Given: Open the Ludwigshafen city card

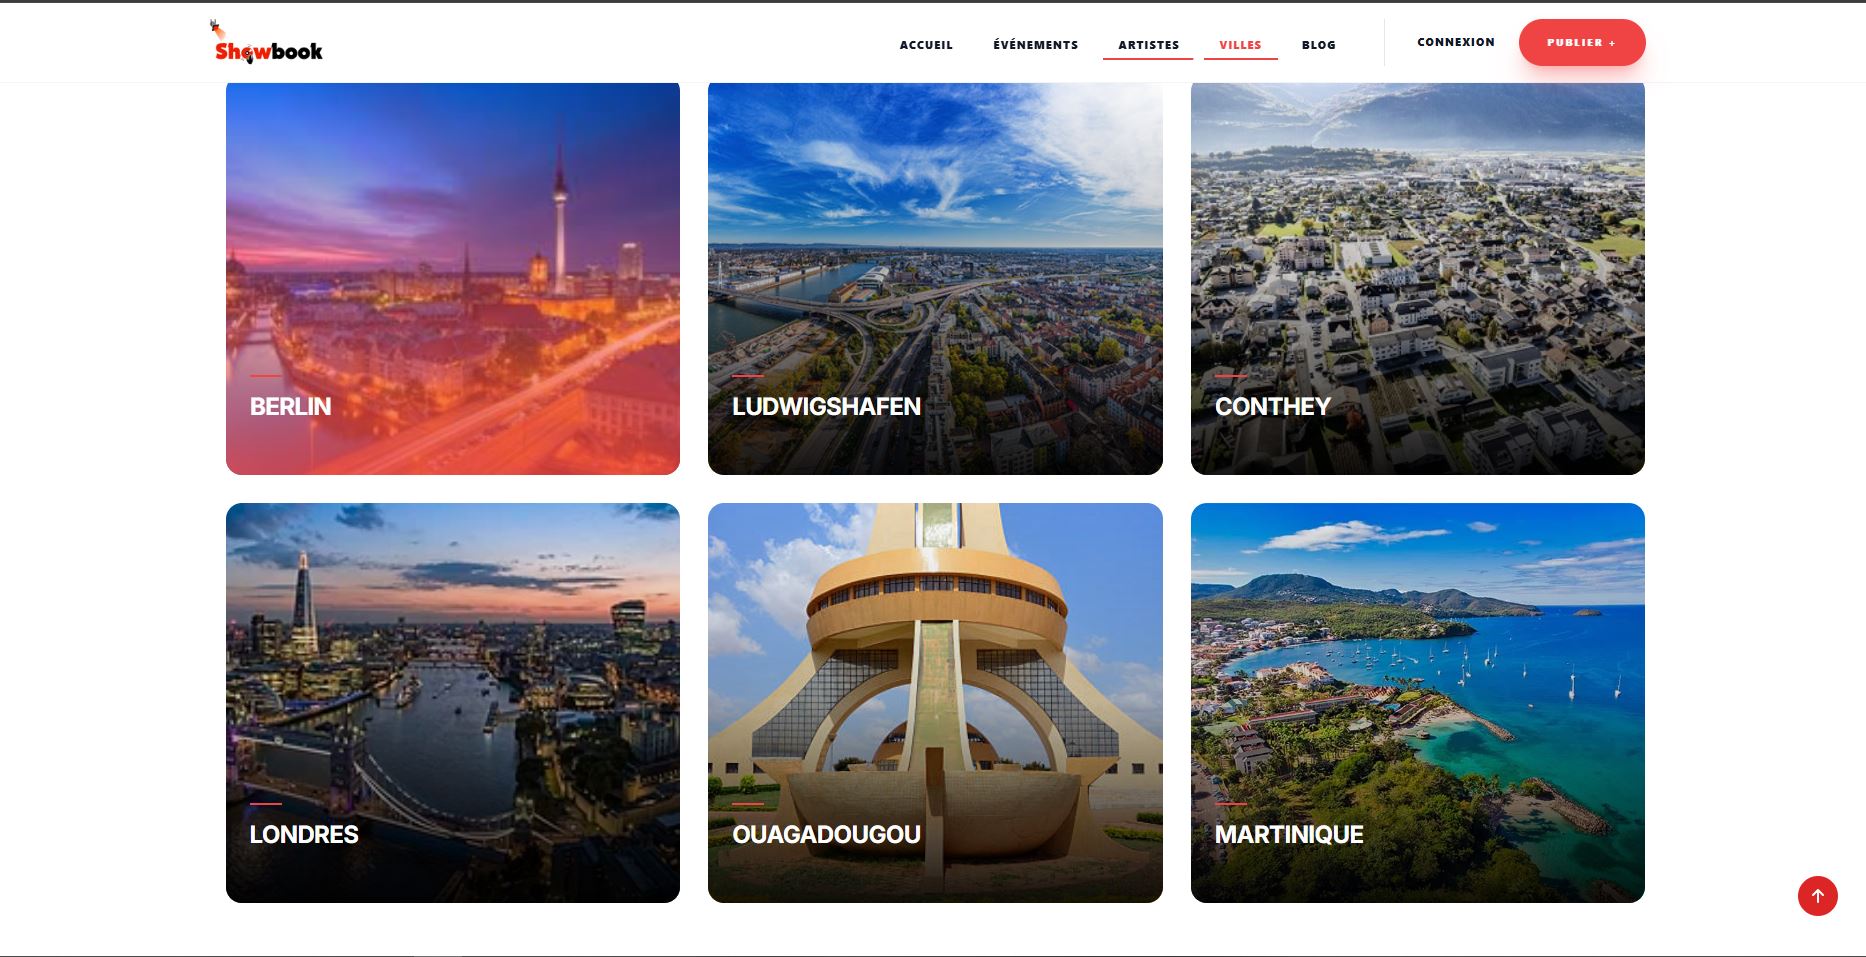Looking at the screenshot, I should point(935,278).
